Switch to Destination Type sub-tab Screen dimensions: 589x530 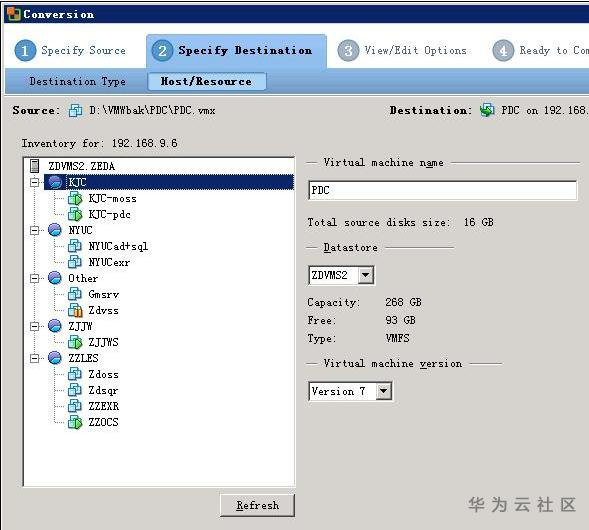(x=78, y=81)
